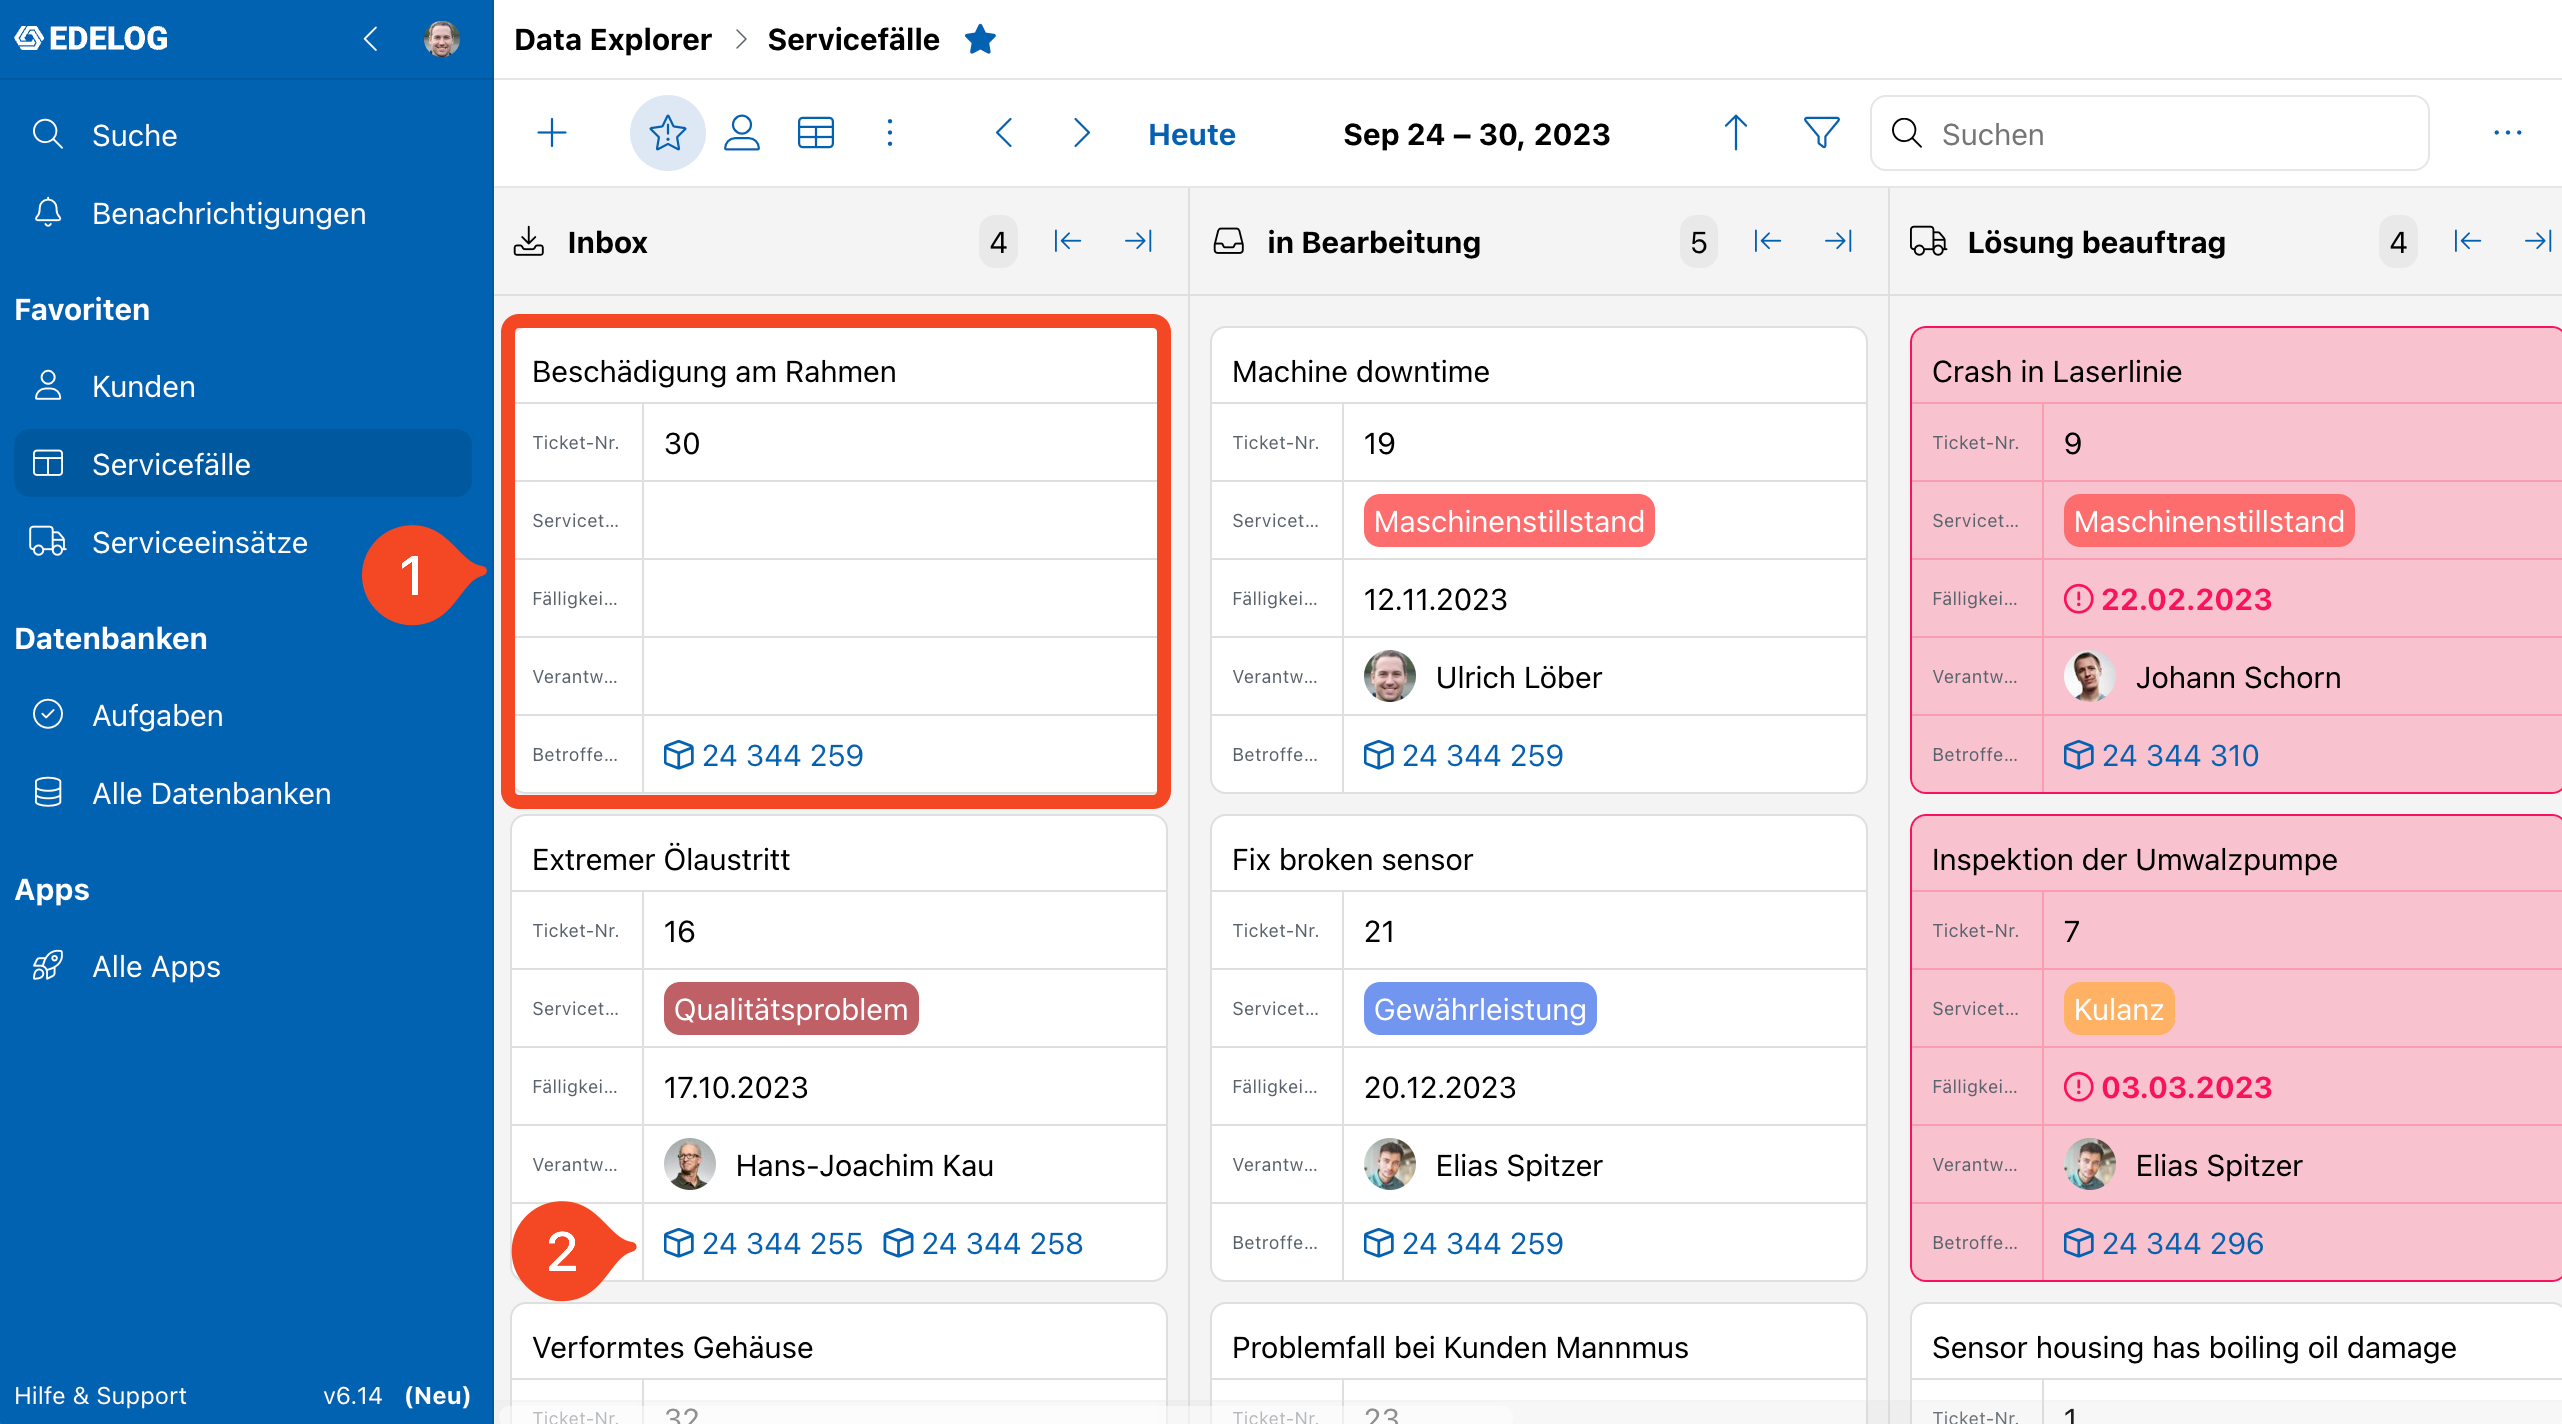Open Serviceeinsätze in the sidebar
The height and width of the screenshot is (1424, 2562).
point(242,542)
